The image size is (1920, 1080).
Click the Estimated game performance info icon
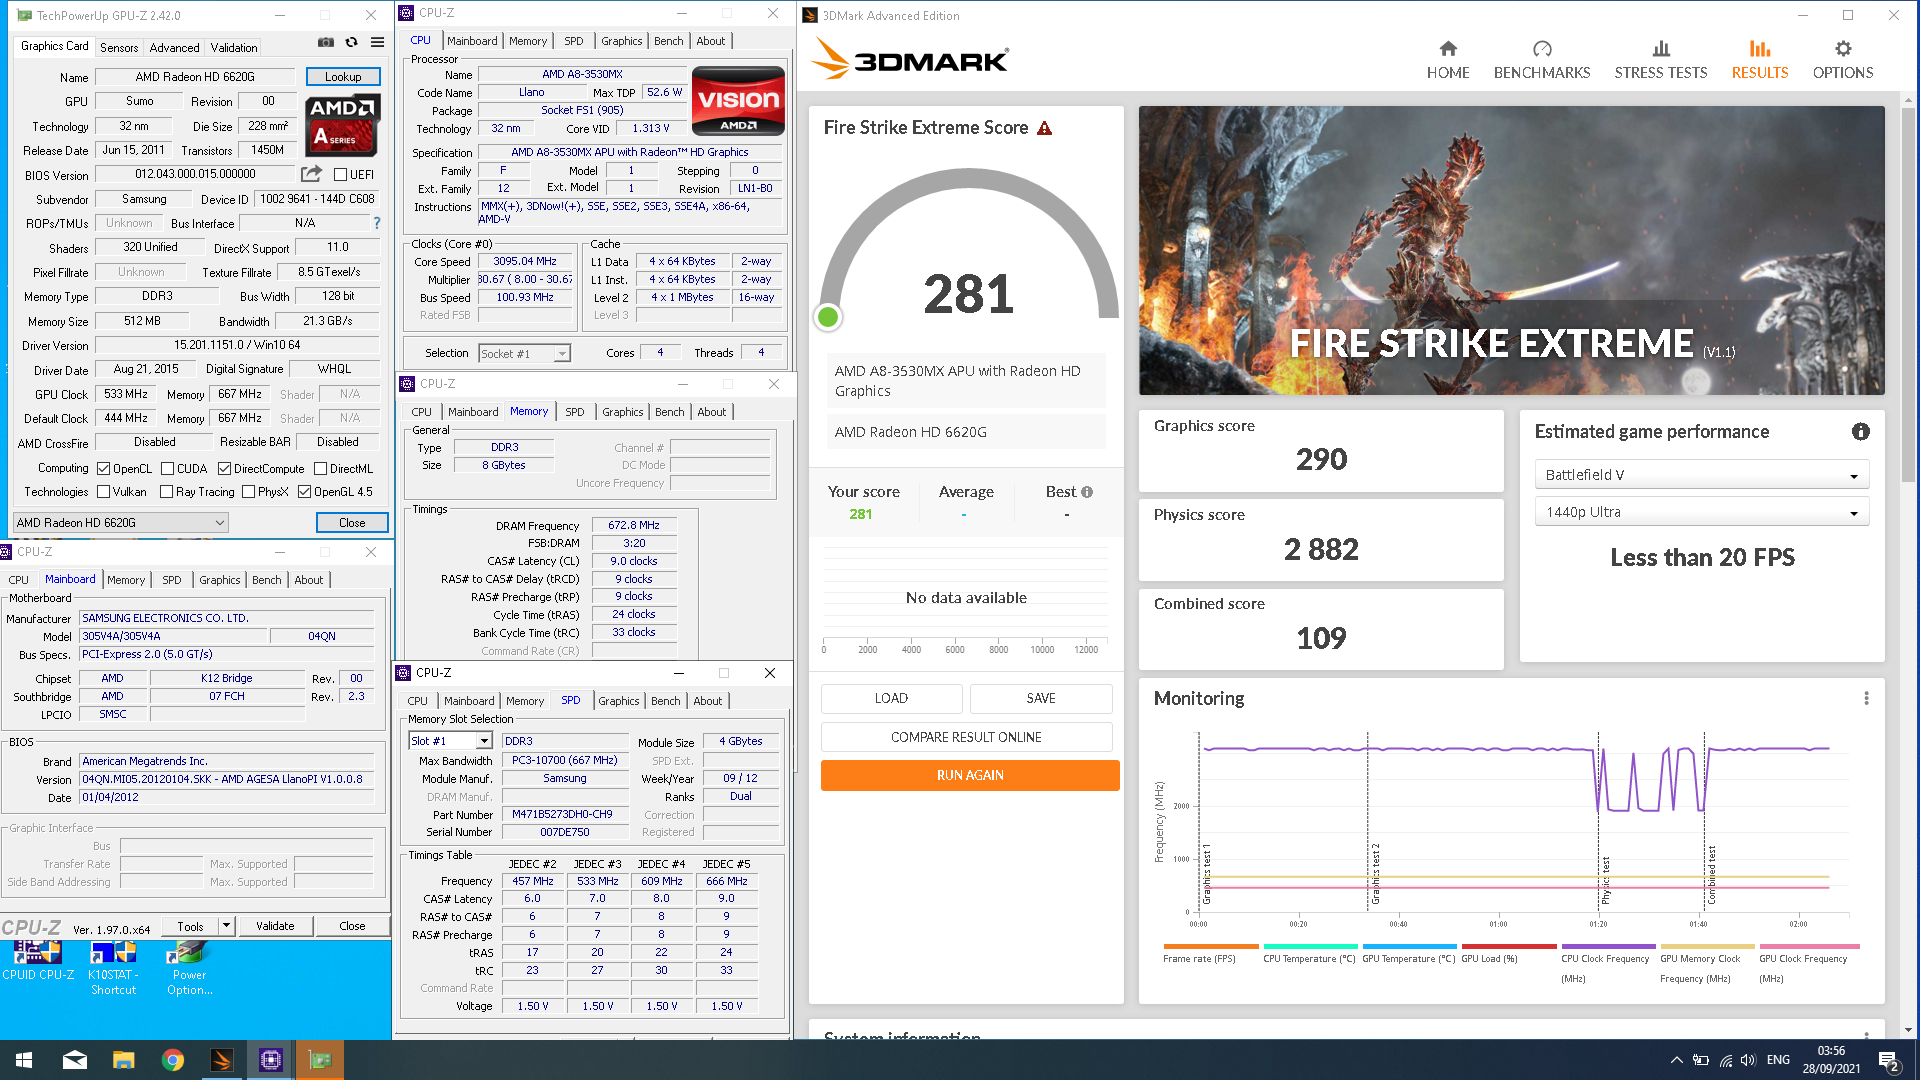pos(1860,432)
